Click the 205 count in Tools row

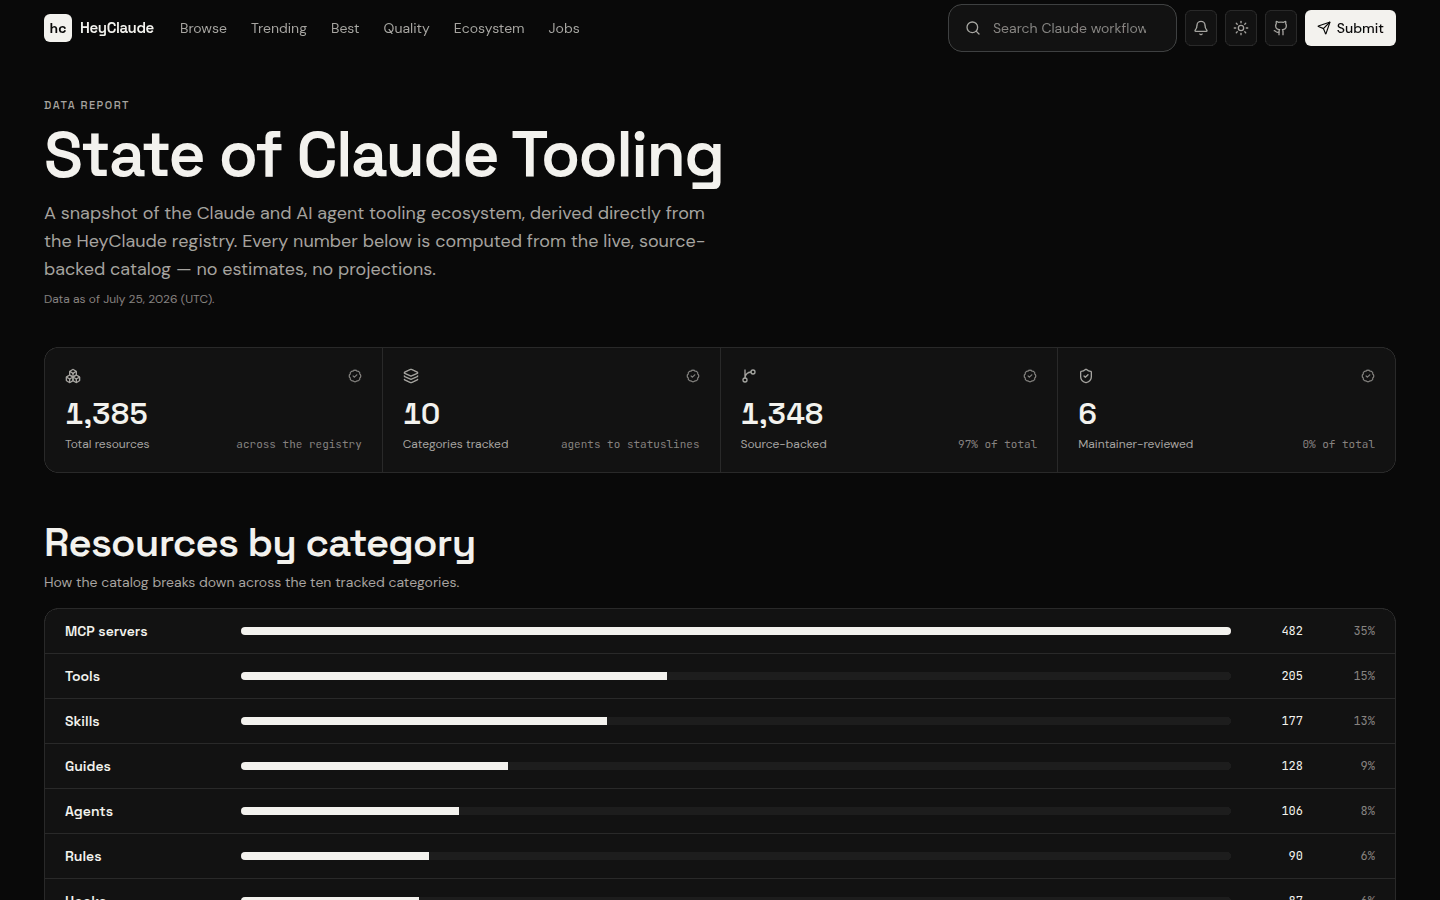click(1292, 676)
